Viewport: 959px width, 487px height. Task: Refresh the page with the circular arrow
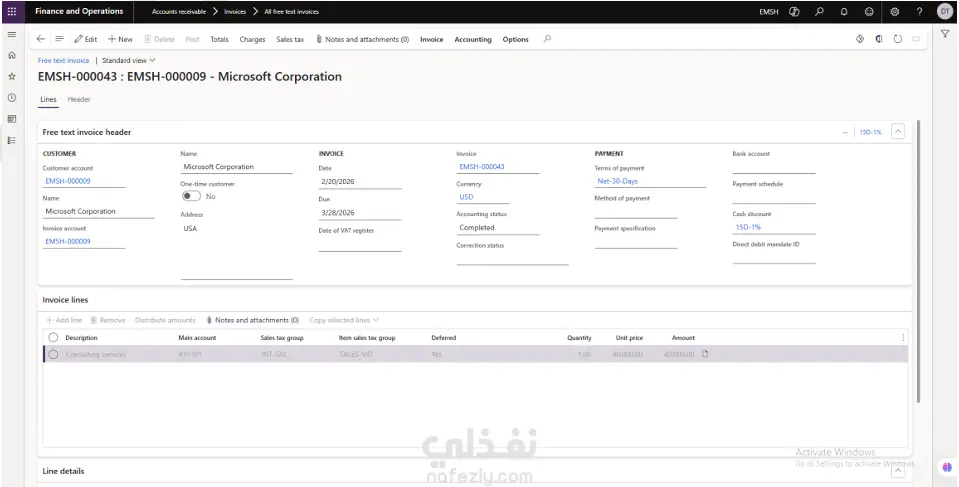(x=898, y=39)
